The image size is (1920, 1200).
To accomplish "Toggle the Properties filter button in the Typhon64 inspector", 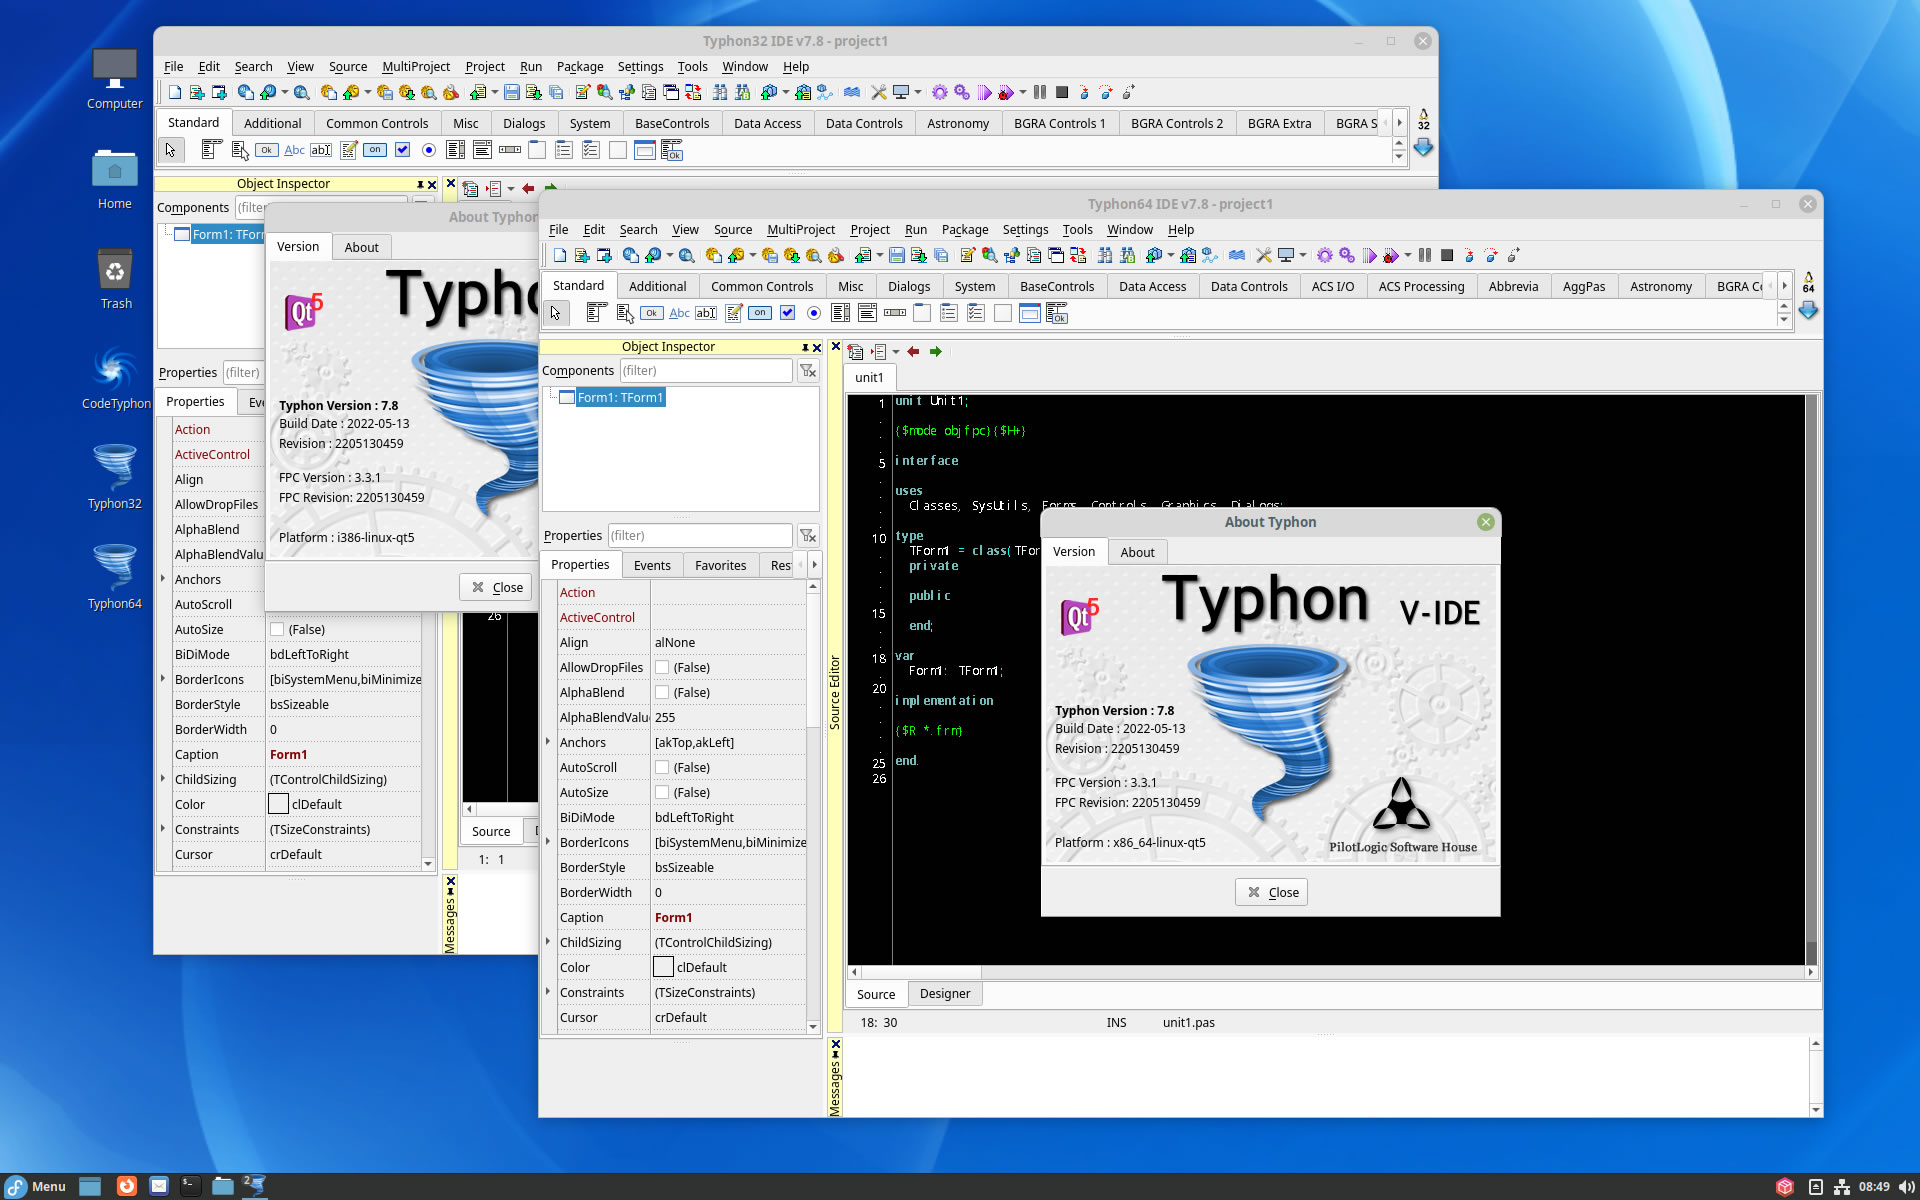I will click(x=808, y=536).
